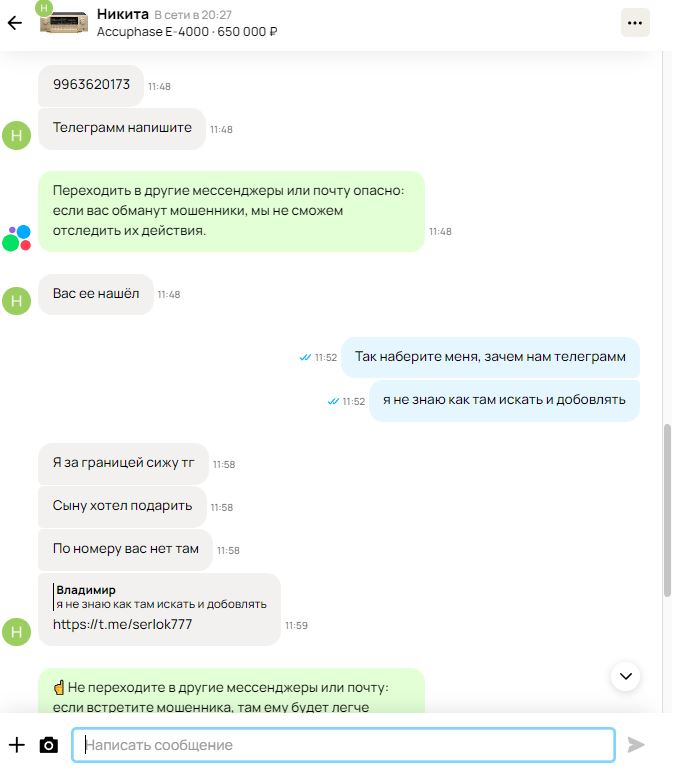Screen dimensions: 689x775
Task: Click the send message arrow icon
Action: pyautogui.click(x=636, y=744)
